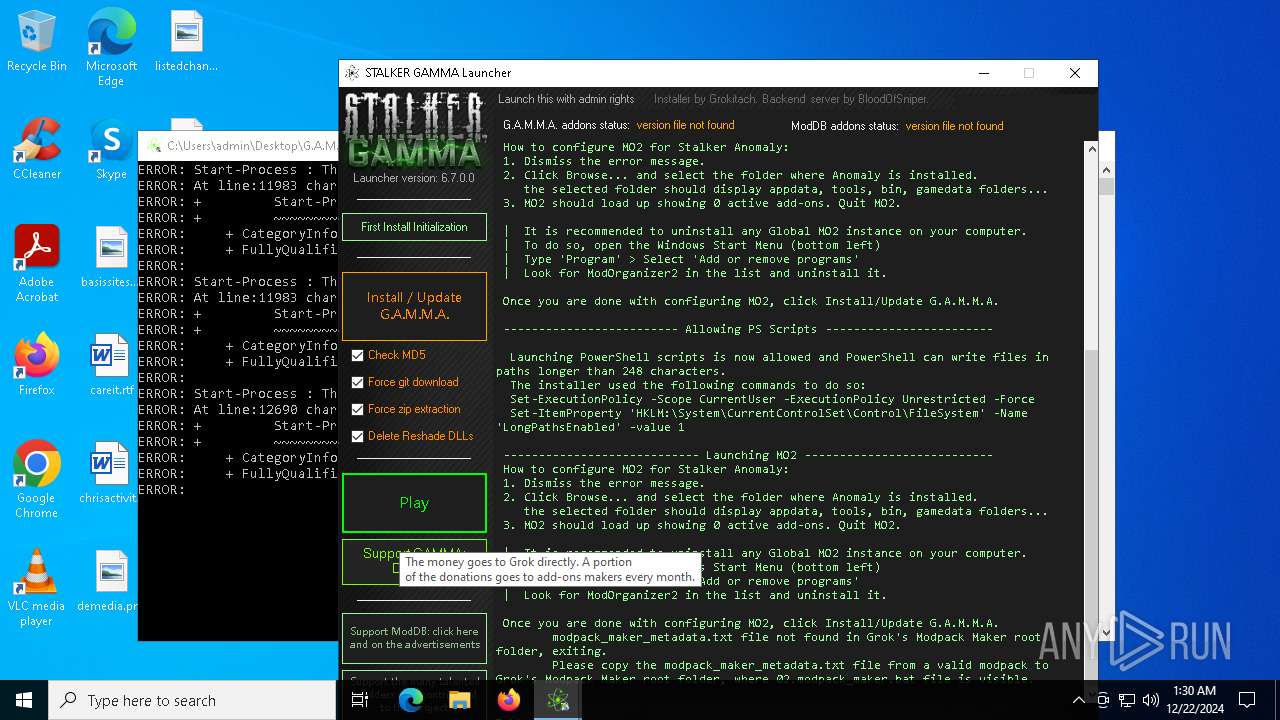
Task: Launch Adobe Acrobat from desktop
Action: (x=37, y=264)
